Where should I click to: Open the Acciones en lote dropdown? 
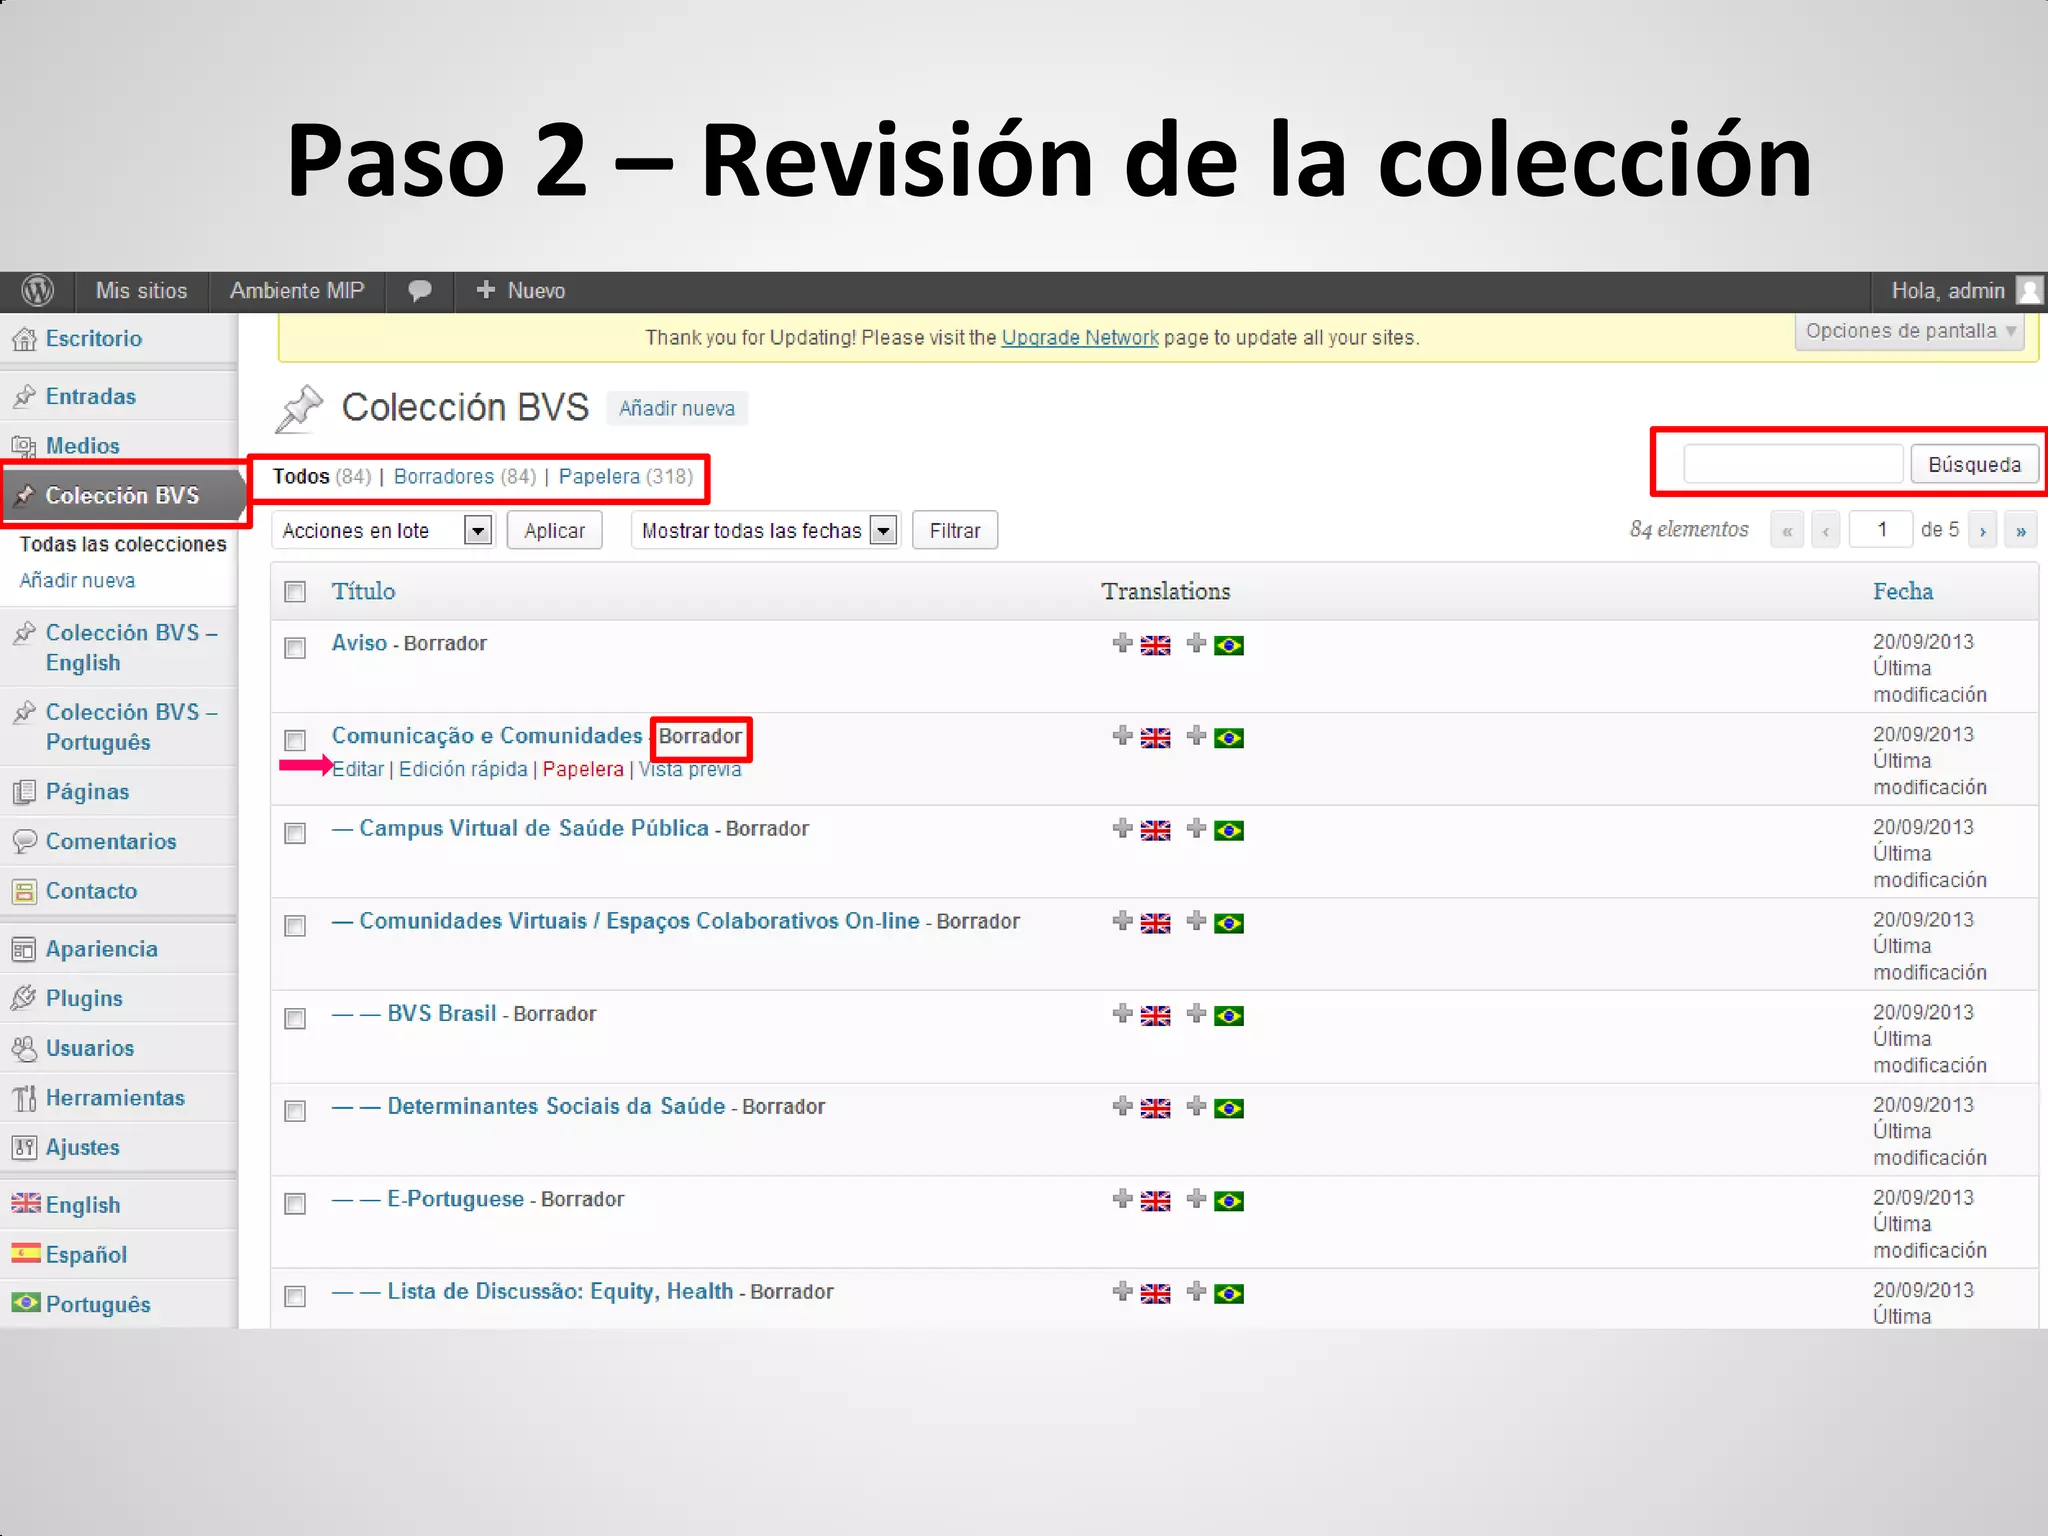[x=384, y=530]
